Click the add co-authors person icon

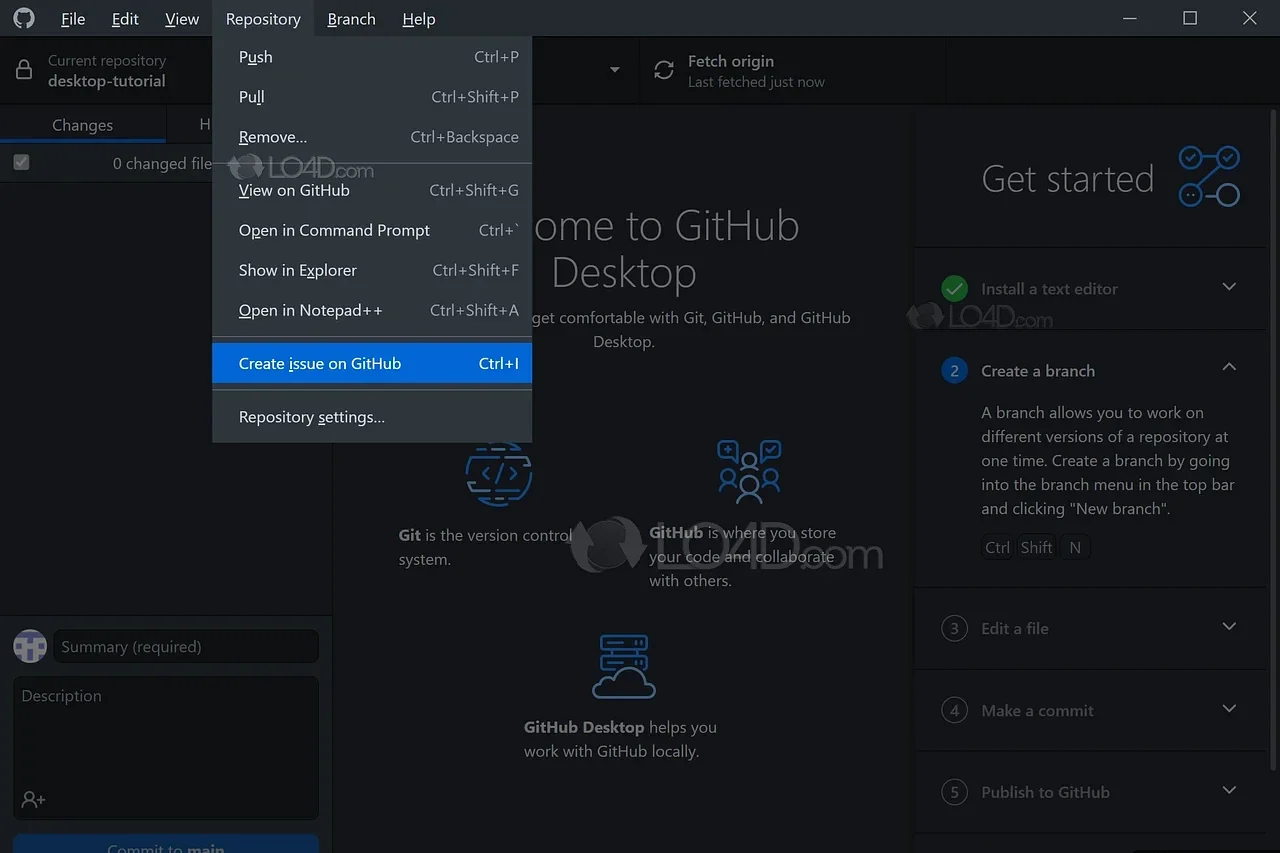pyautogui.click(x=33, y=799)
